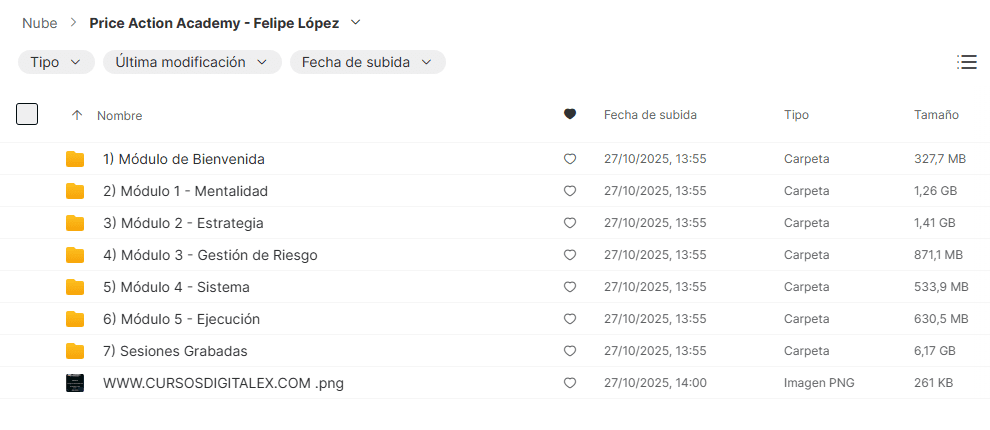Click the folder icon for Módulo 5 - Ejecución
Image resolution: width=990 pixels, height=430 pixels.
pos(75,319)
